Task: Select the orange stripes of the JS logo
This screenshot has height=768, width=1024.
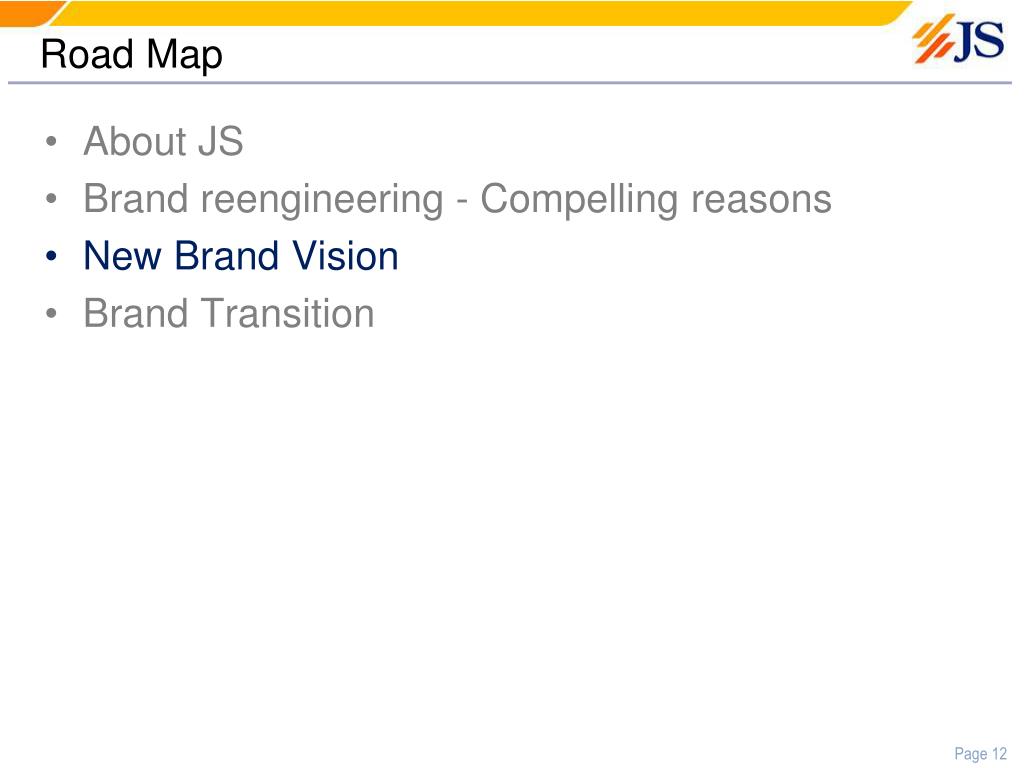Action: [933, 40]
